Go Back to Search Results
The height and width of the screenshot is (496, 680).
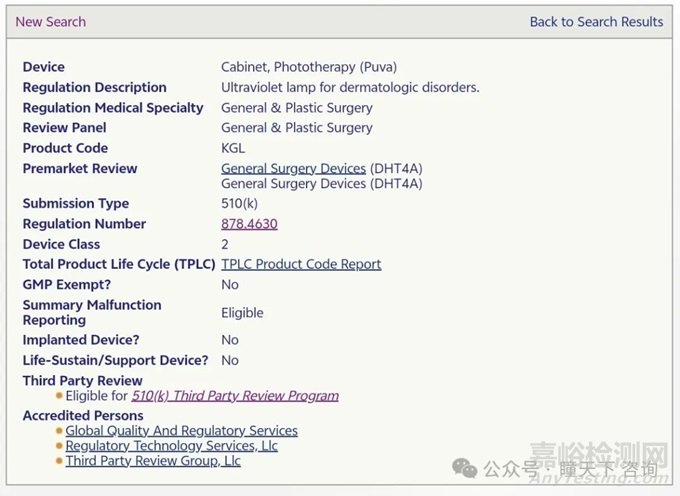pyautogui.click(x=596, y=22)
